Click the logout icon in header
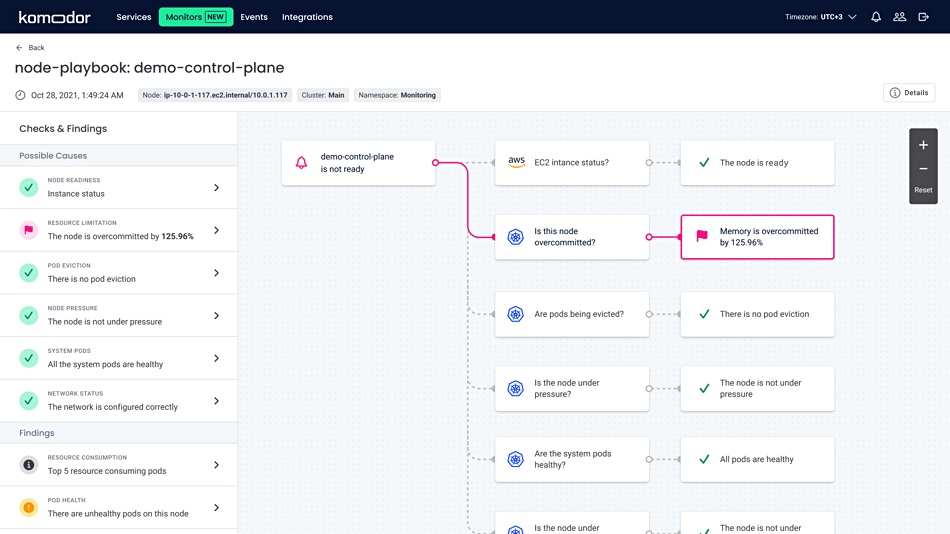This screenshot has width=950, height=534. 923,17
